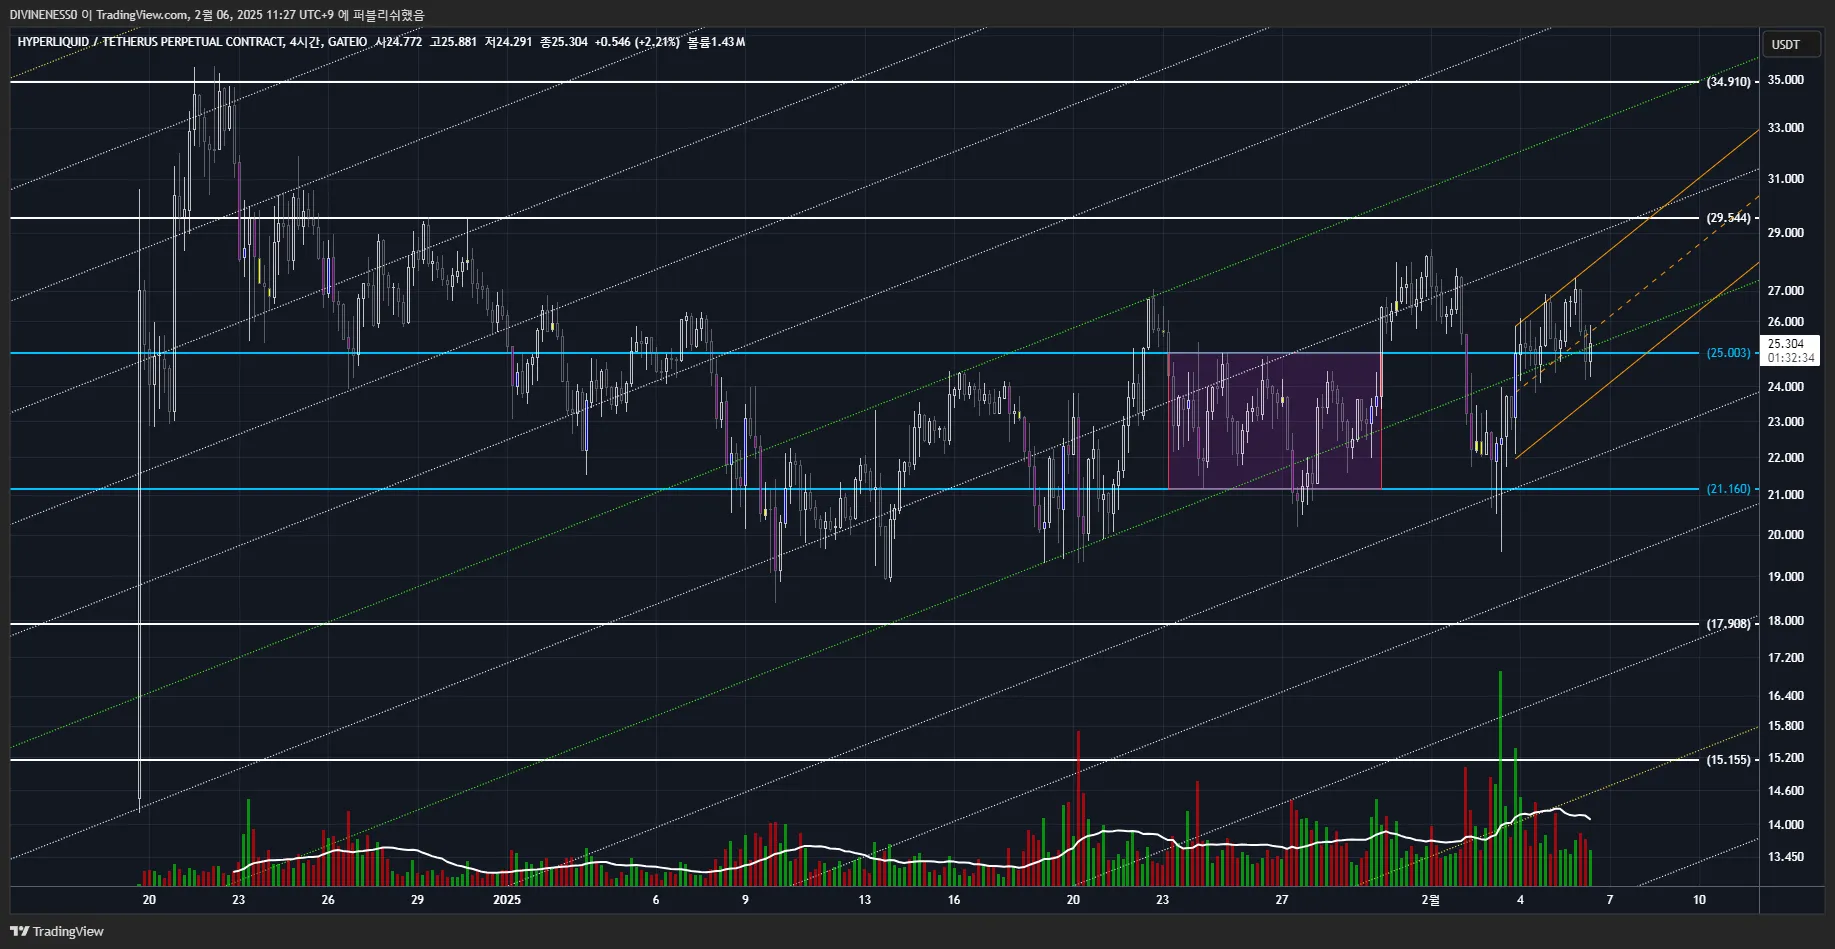Click the 35.000 price axis label
The image size is (1835, 949).
tap(1786, 80)
